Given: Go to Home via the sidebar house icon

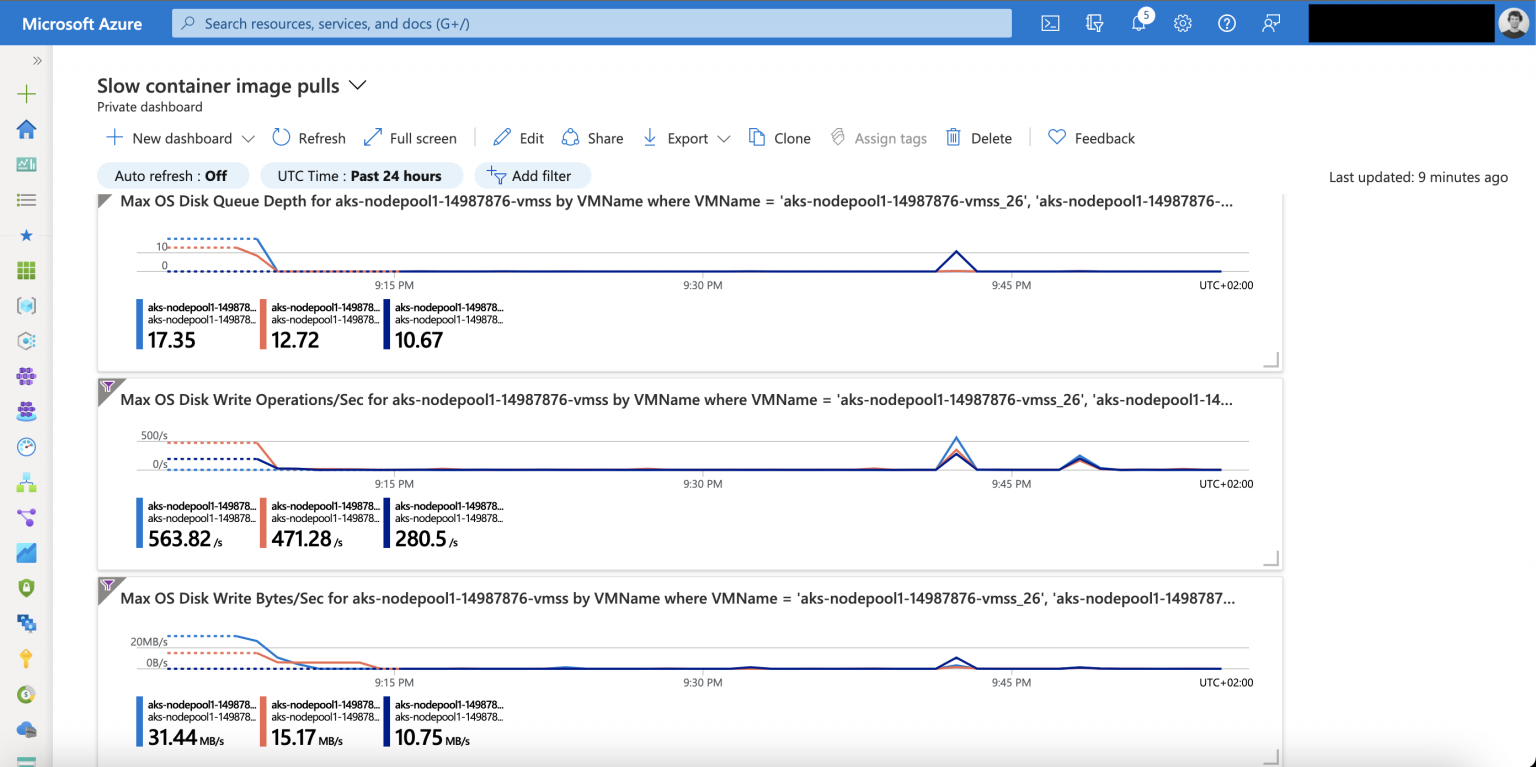Looking at the screenshot, I should click(x=26, y=129).
